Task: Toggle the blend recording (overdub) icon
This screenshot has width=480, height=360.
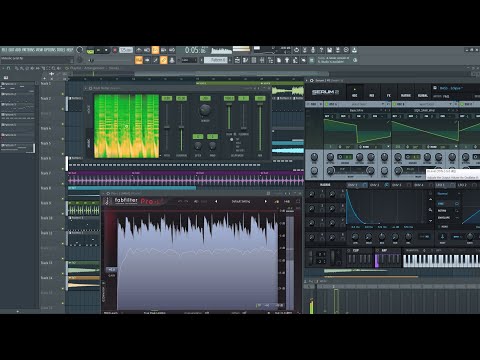Action: pos(164,50)
